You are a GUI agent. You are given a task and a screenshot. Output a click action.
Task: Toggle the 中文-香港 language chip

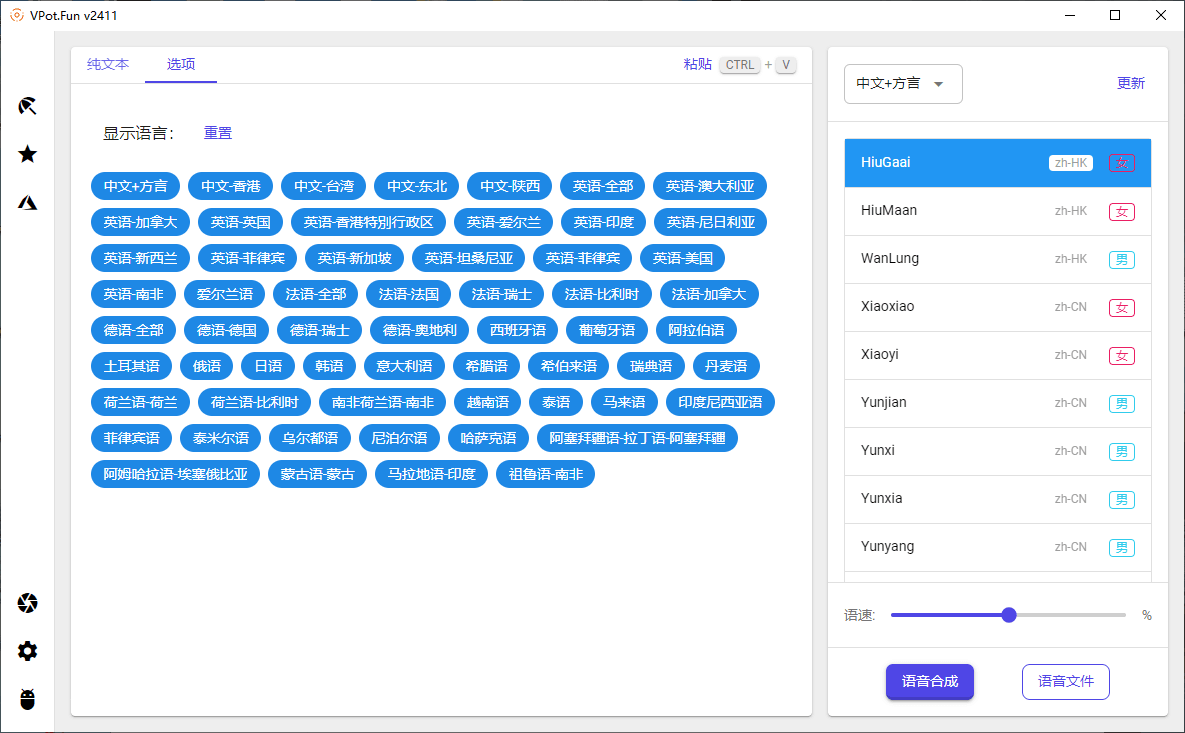[x=231, y=186]
